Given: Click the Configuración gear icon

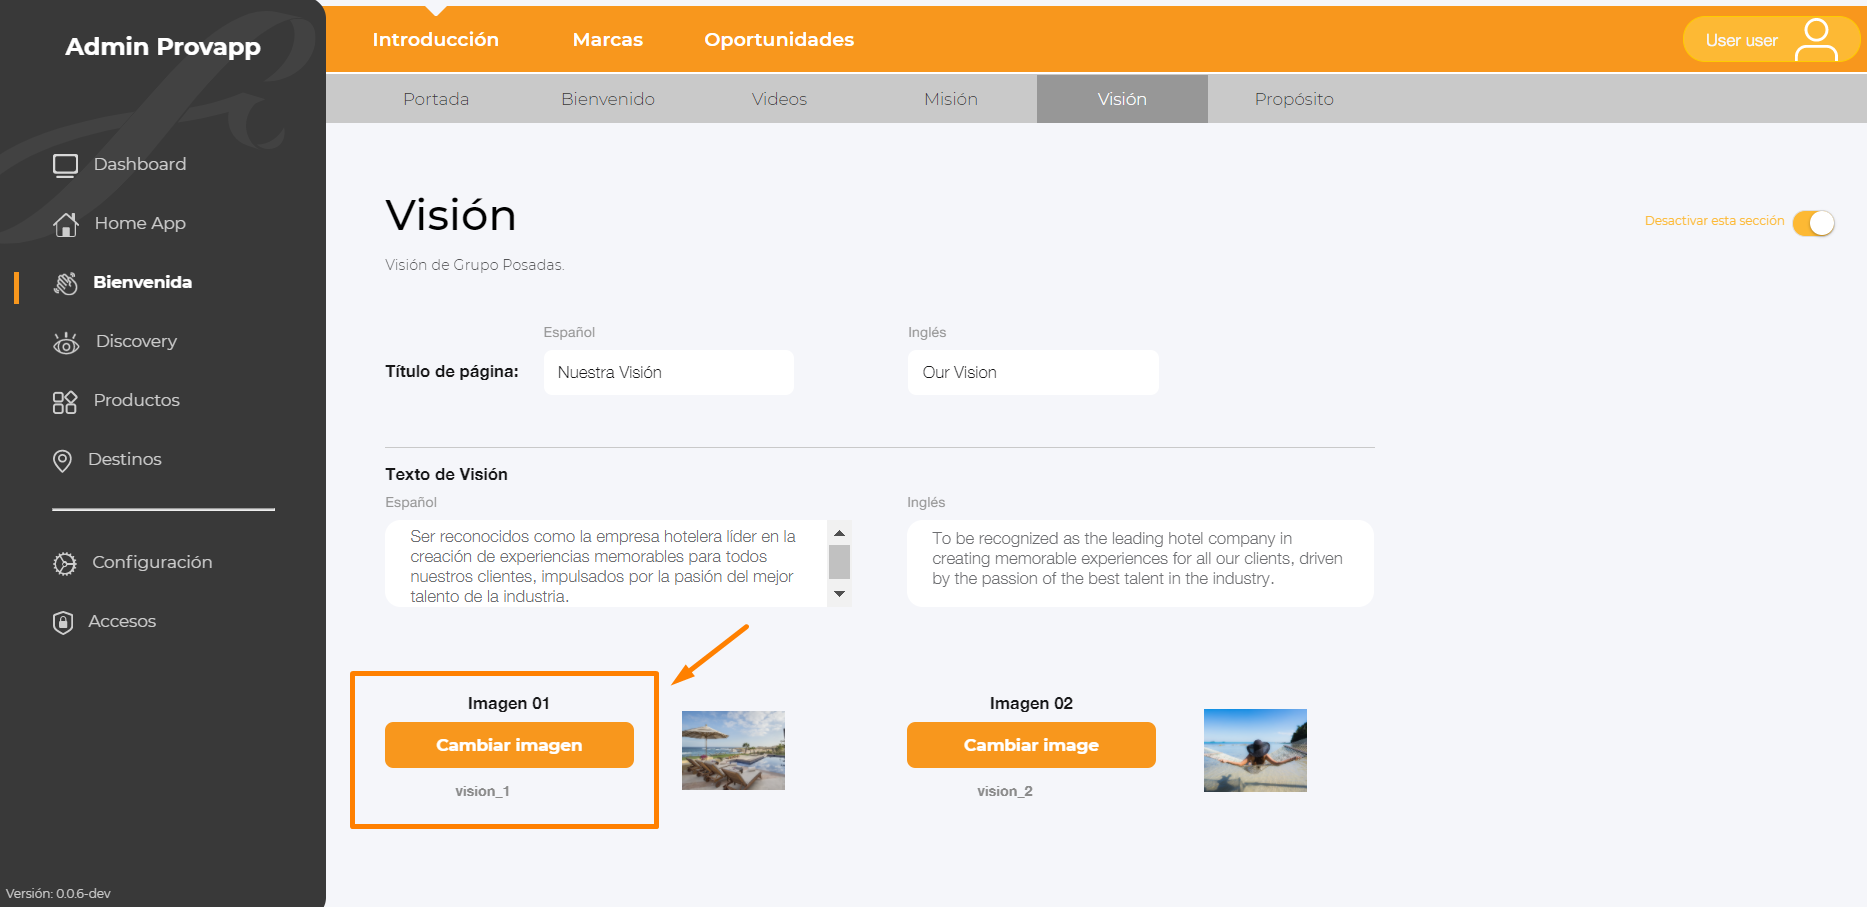Looking at the screenshot, I should pos(65,563).
